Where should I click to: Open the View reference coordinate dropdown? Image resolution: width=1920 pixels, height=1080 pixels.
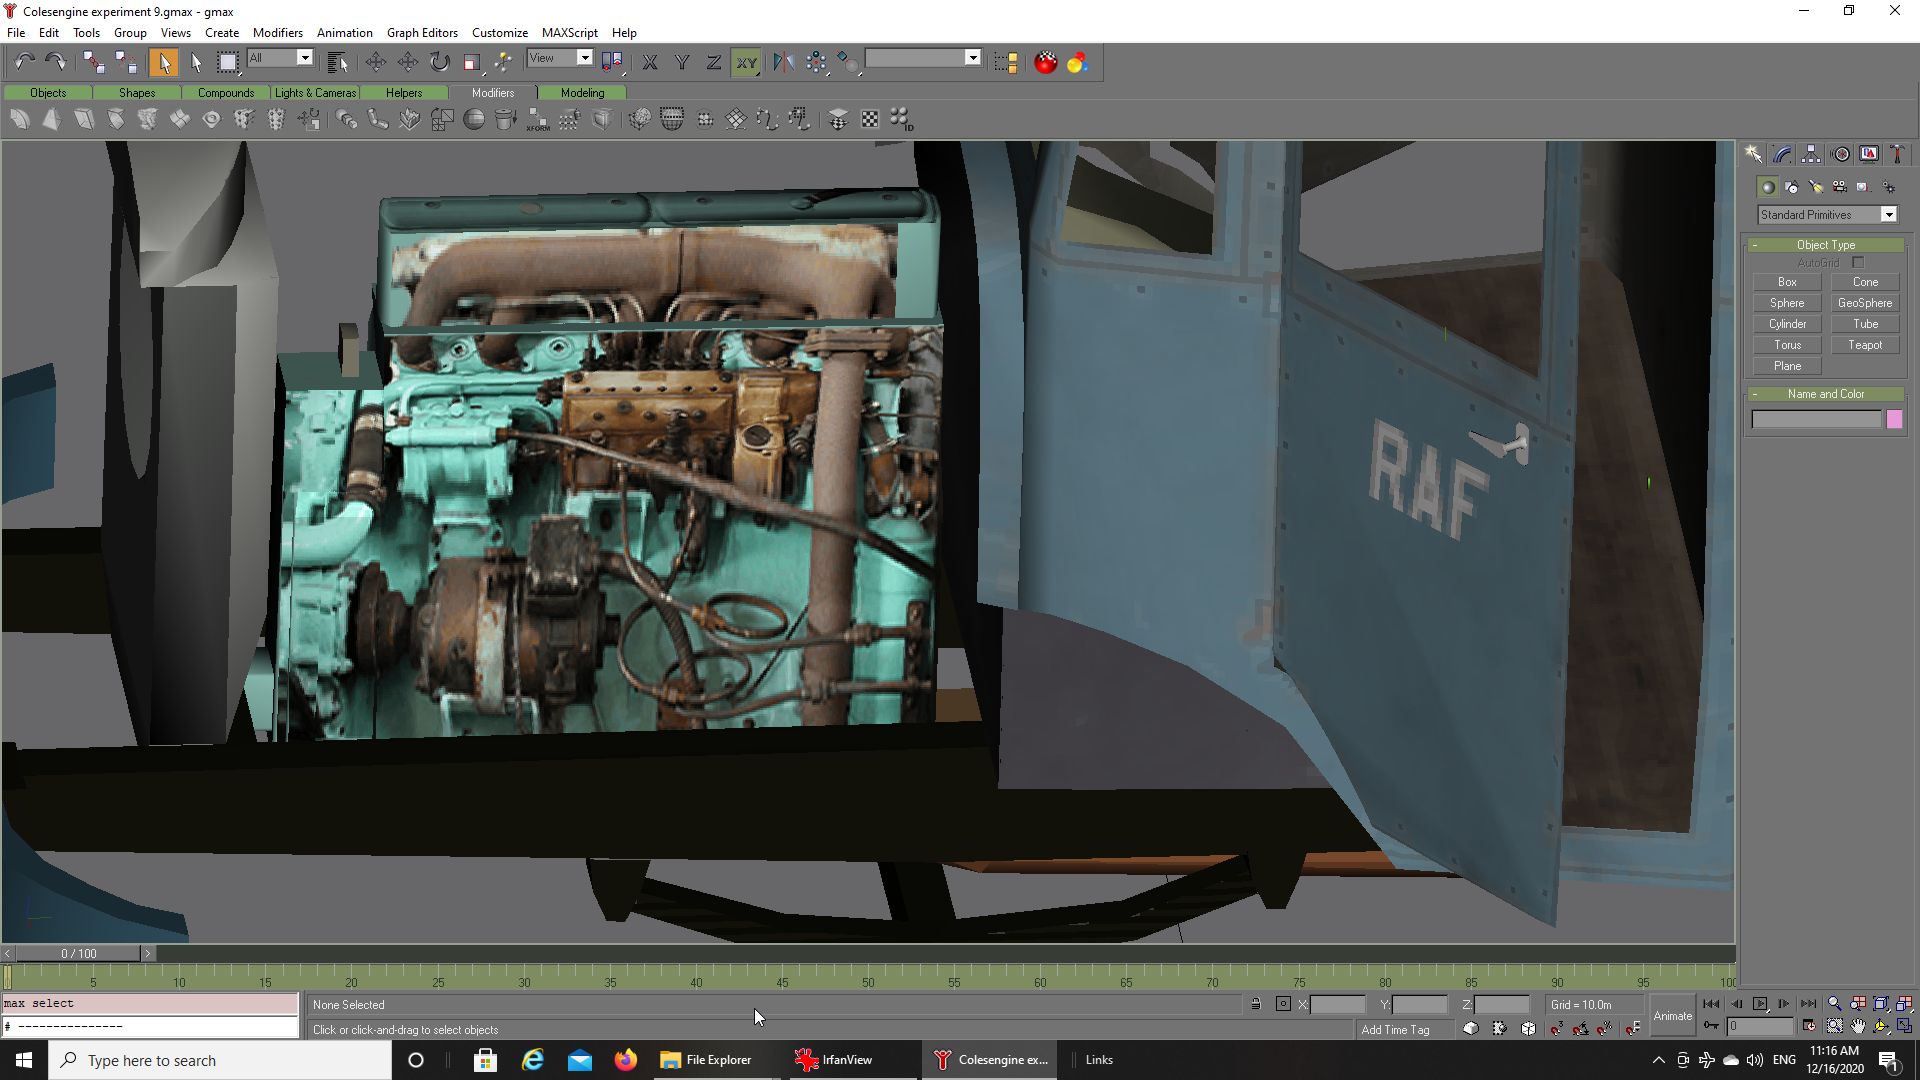pos(585,58)
